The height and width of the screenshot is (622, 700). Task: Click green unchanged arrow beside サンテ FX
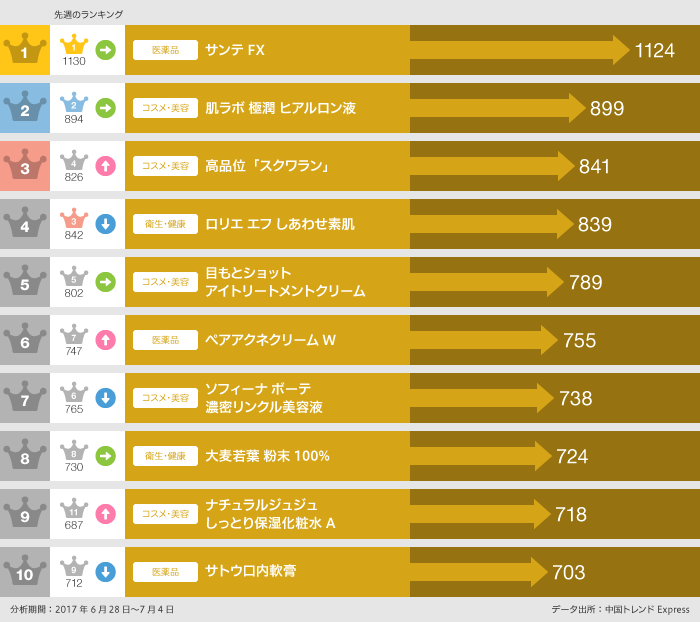coord(105,50)
